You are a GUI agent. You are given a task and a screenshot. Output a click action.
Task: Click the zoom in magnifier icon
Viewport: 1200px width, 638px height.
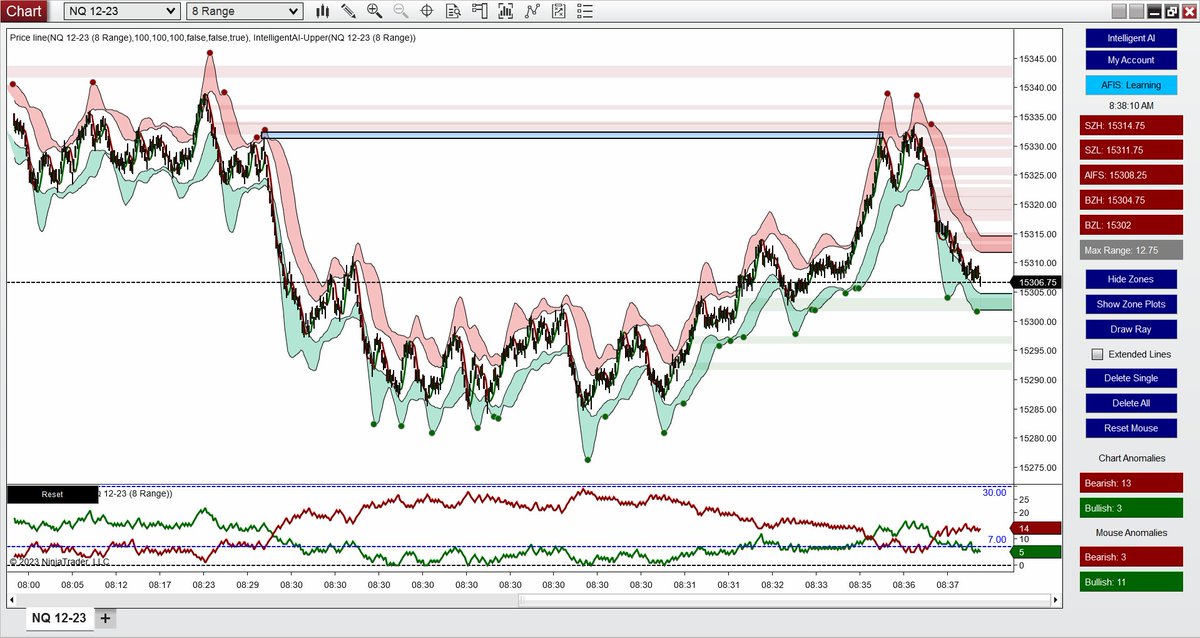(x=374, y=11)
